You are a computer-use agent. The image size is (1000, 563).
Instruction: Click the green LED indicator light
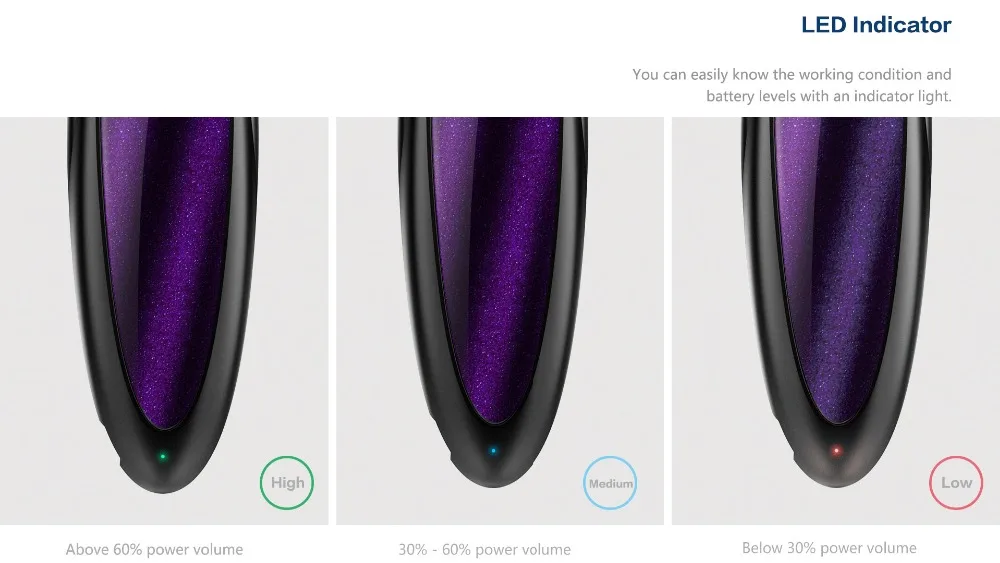pos(163,457)
